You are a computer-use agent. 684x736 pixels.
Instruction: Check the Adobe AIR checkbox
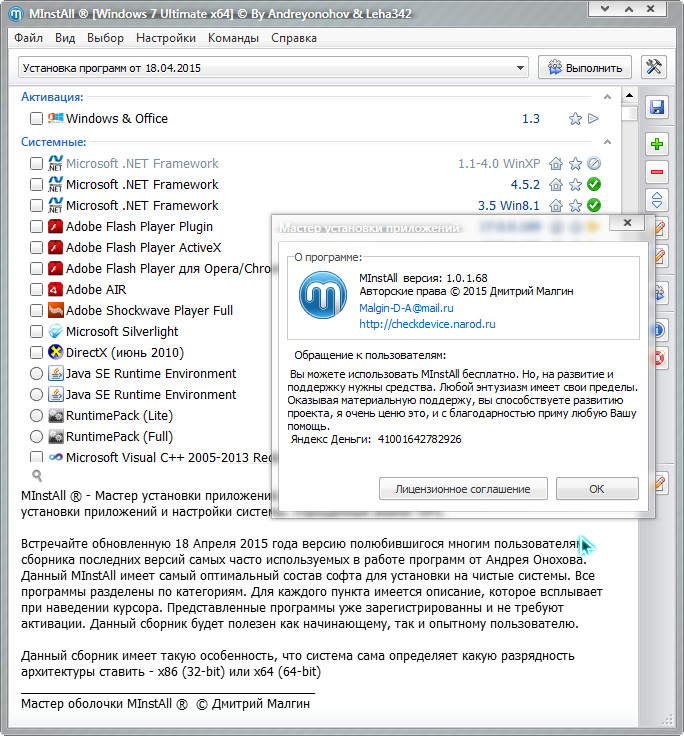pyautogui.click(x=36, y=290)
